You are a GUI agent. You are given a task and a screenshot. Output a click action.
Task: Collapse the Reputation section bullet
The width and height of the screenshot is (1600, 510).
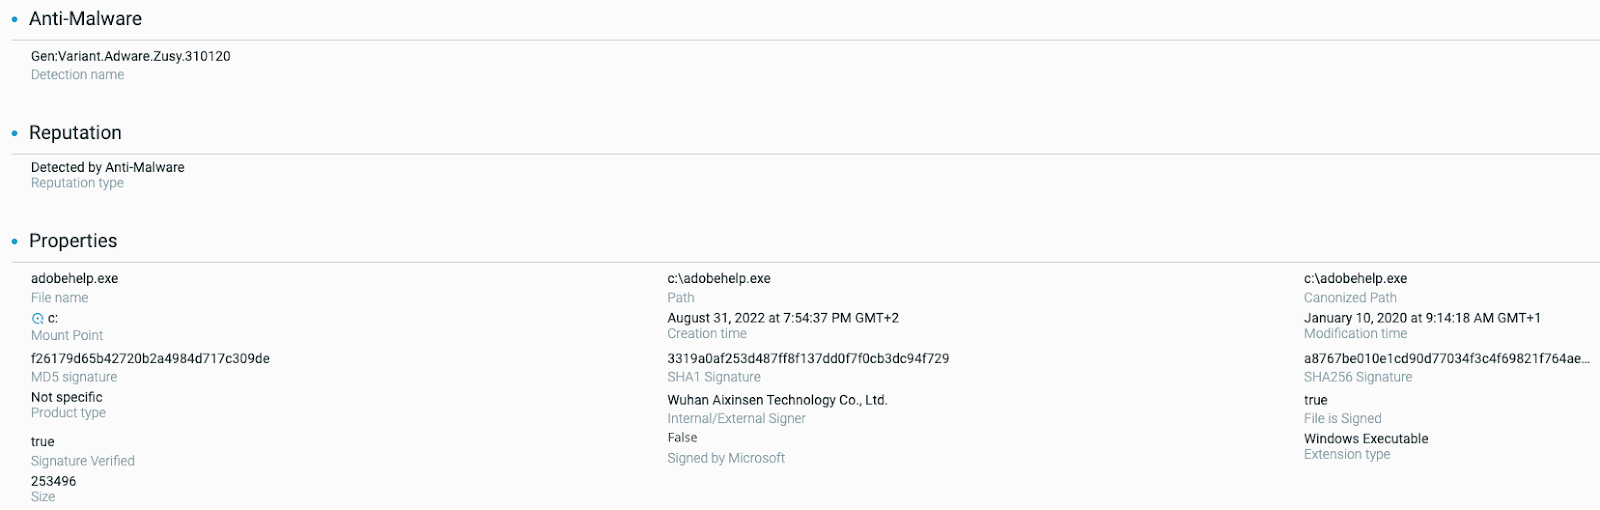tap(14, 134)
